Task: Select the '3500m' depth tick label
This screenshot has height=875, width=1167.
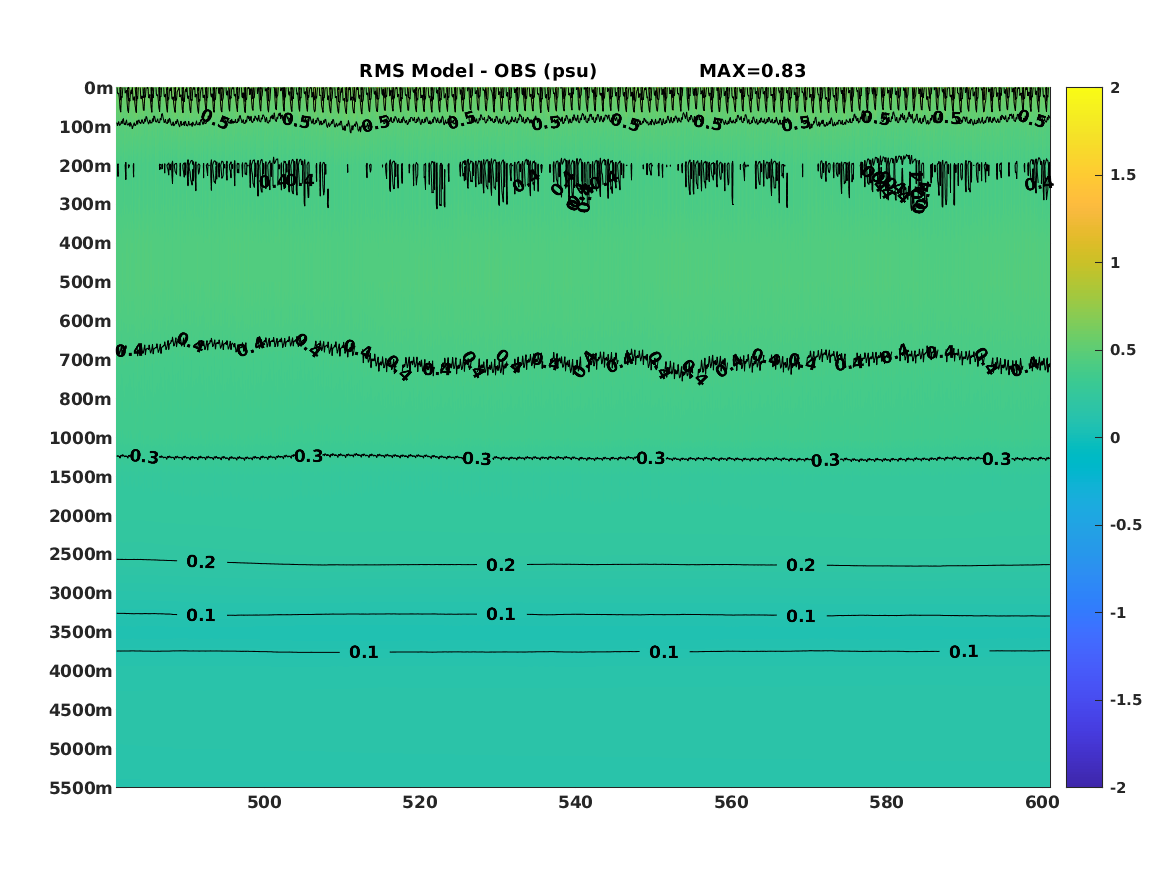Action: (81, 632)
